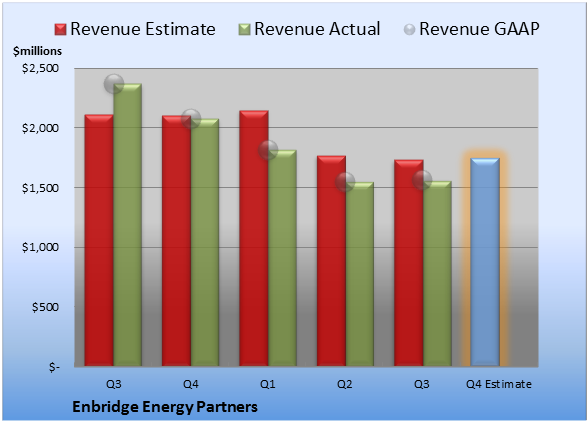This screenshot has width=588, height=422.
Task: Click the '$500' axis value
Action: tap(45, 307)
